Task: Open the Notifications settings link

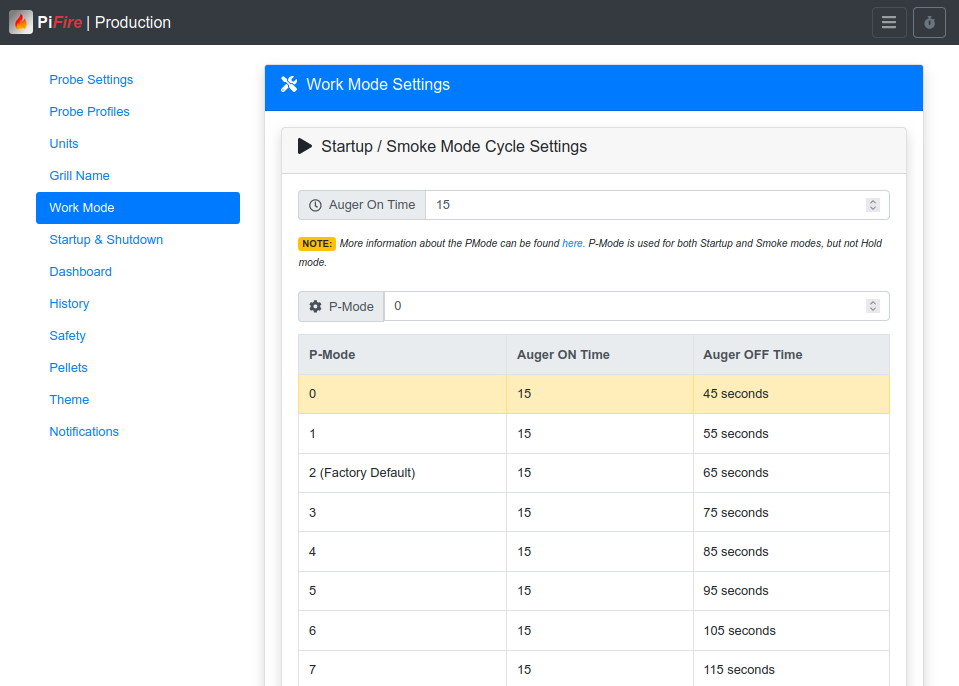Action: pyautogui.click(x=84, y=432)
